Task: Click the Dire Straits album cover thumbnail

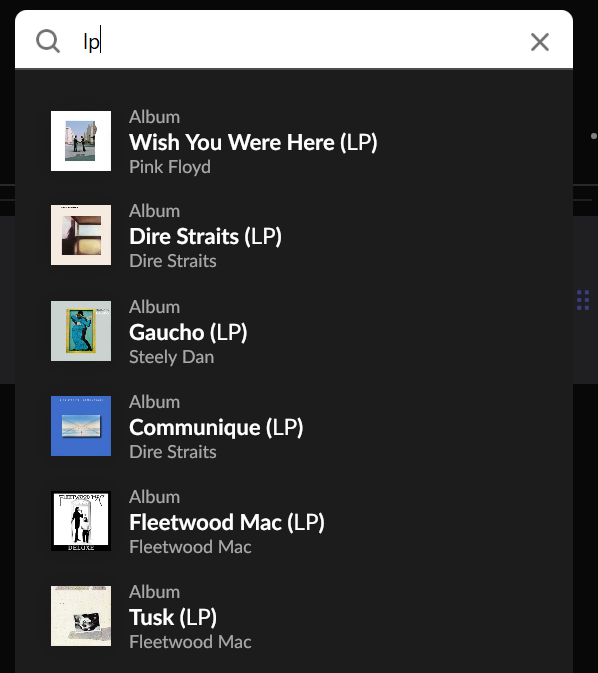Action: coord(81,235)
